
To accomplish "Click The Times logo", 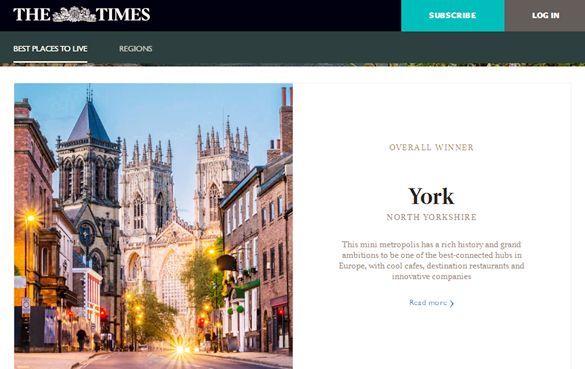I will tap(82, 15).
